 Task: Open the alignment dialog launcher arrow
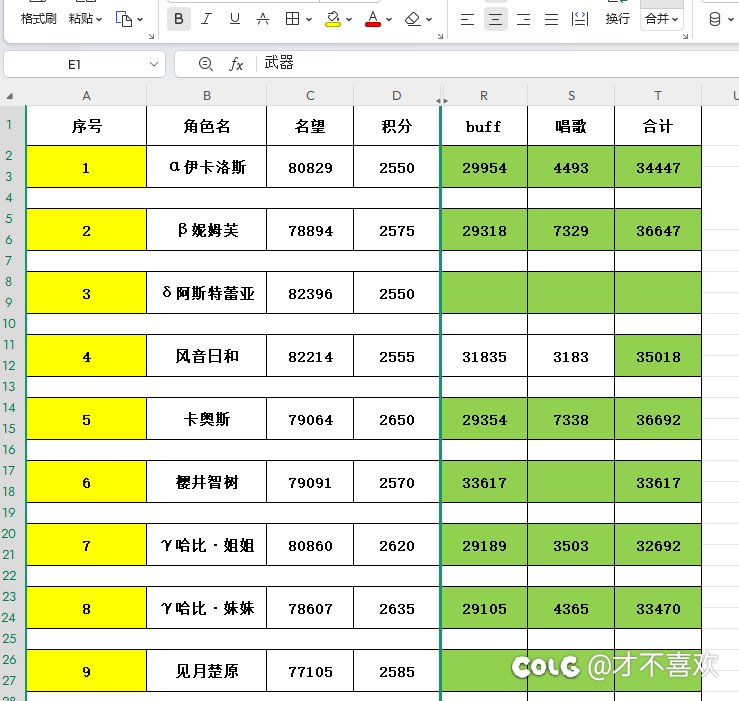tap(685, 36)
